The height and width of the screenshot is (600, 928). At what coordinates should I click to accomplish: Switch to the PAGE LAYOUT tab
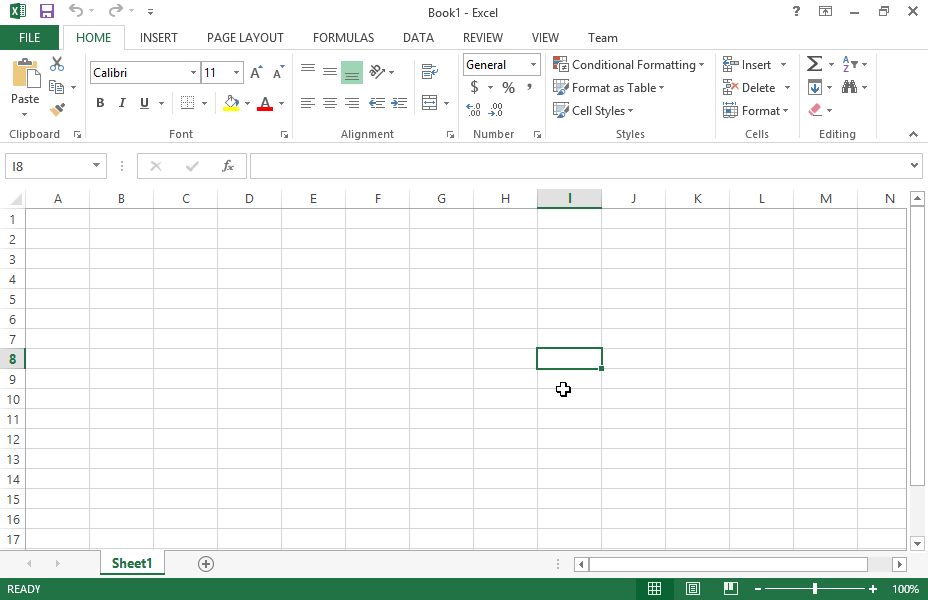tap(245, 38)
